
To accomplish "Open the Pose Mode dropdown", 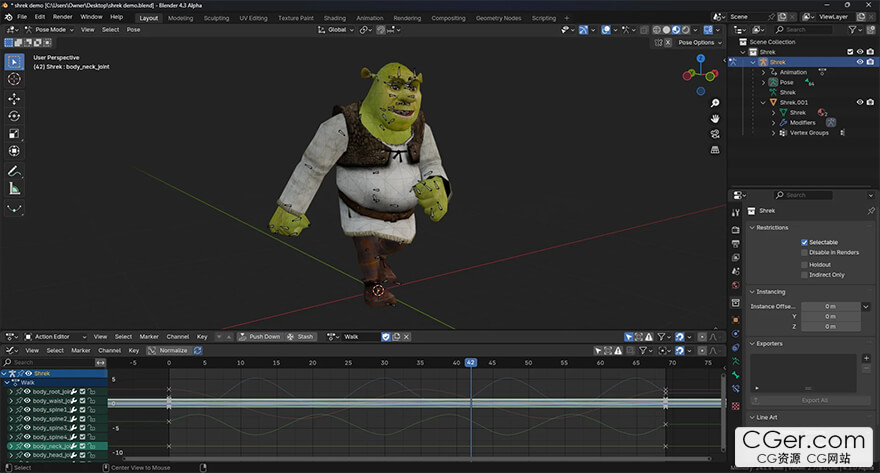I will coord(53,29).
